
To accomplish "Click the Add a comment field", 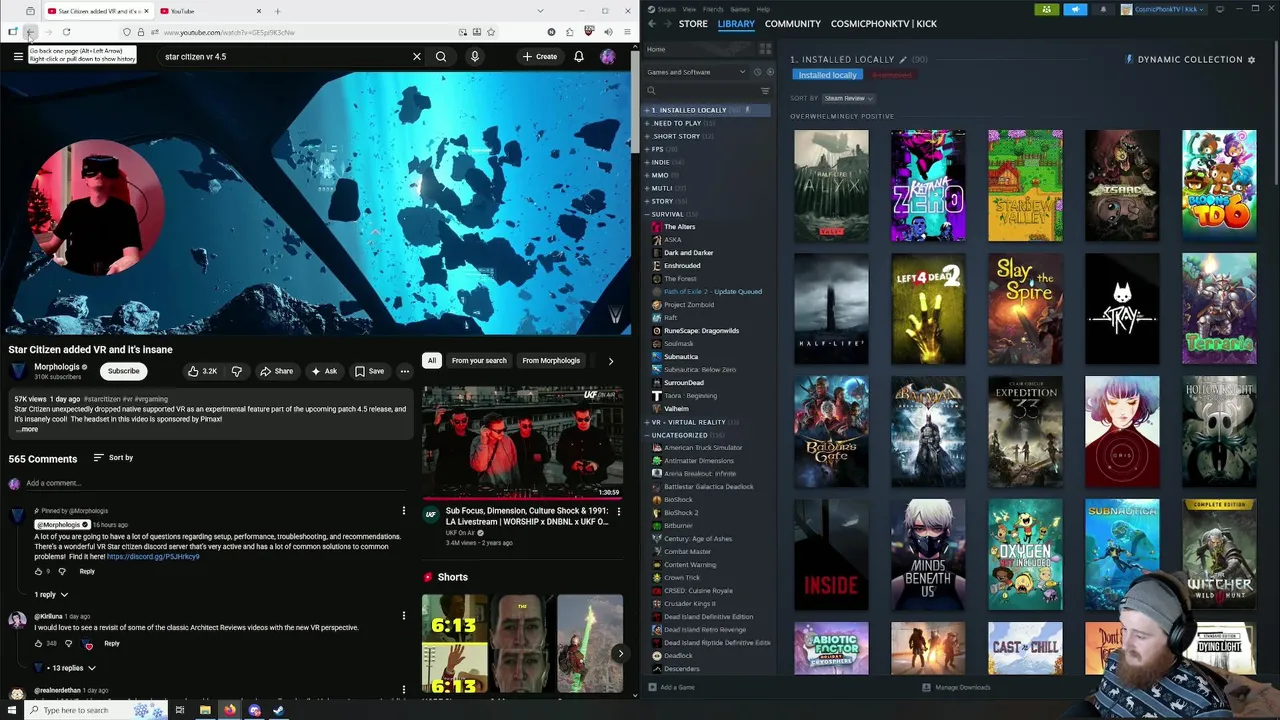I will (x=215, y=483).
